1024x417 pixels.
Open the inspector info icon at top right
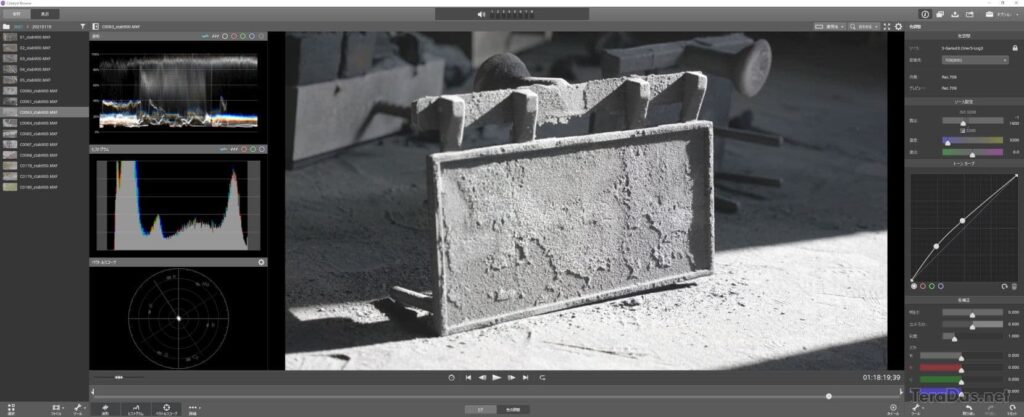point(925,14)
